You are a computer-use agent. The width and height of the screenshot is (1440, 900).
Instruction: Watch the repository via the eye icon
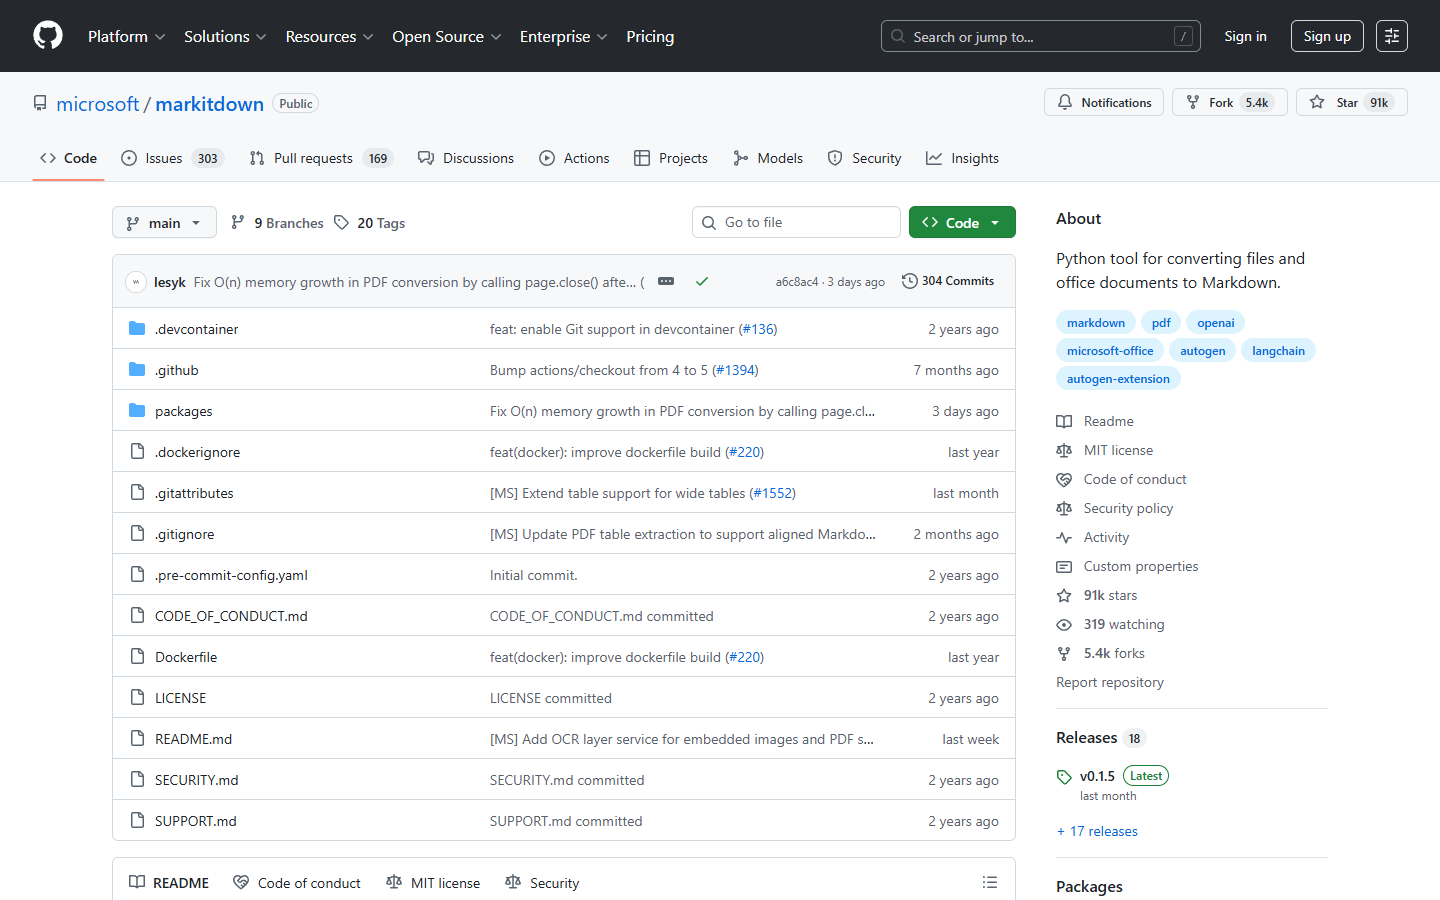[x=1063, y=624]
